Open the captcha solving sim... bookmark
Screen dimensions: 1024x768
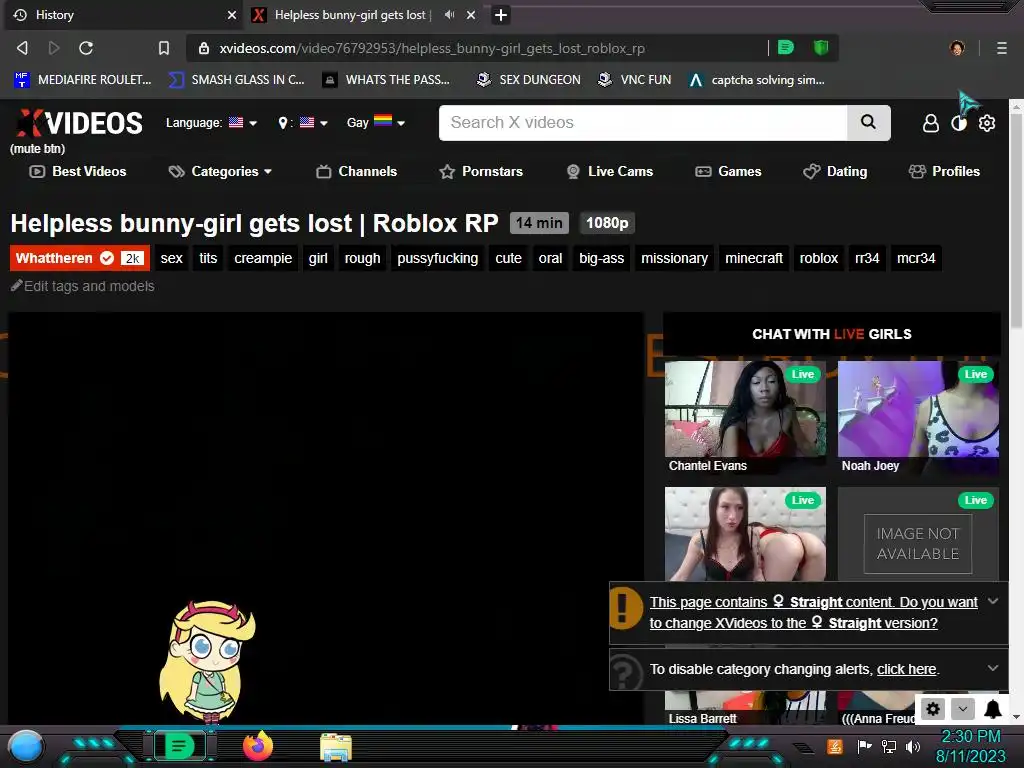(757, 80)
